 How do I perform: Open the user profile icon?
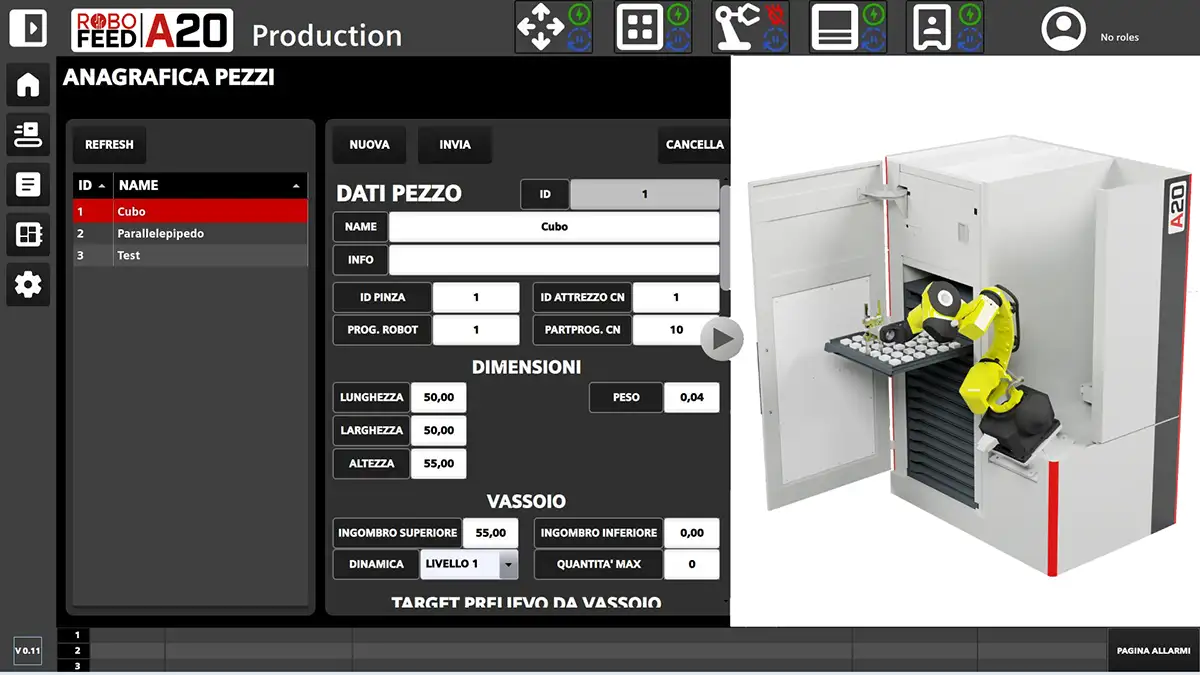pos(1063,30)
